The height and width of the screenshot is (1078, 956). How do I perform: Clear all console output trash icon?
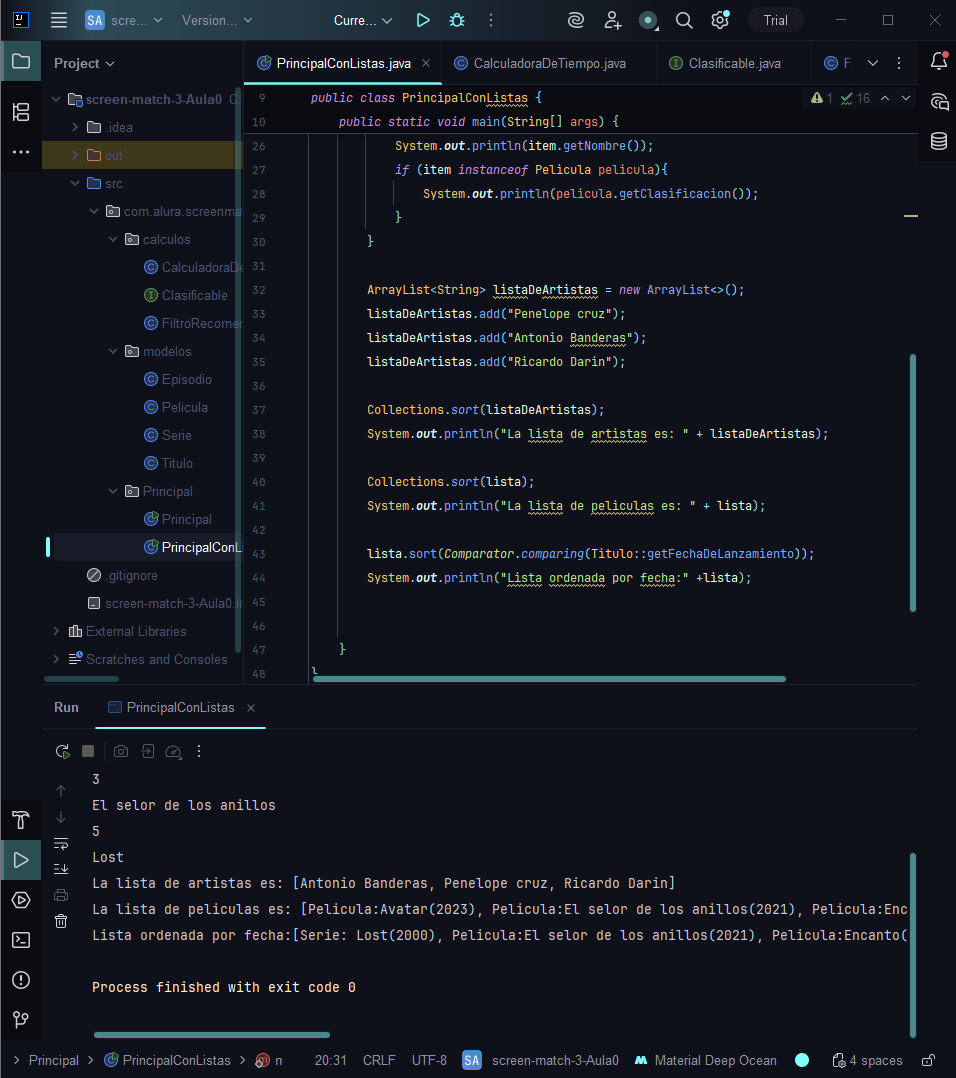click(61, 921)
